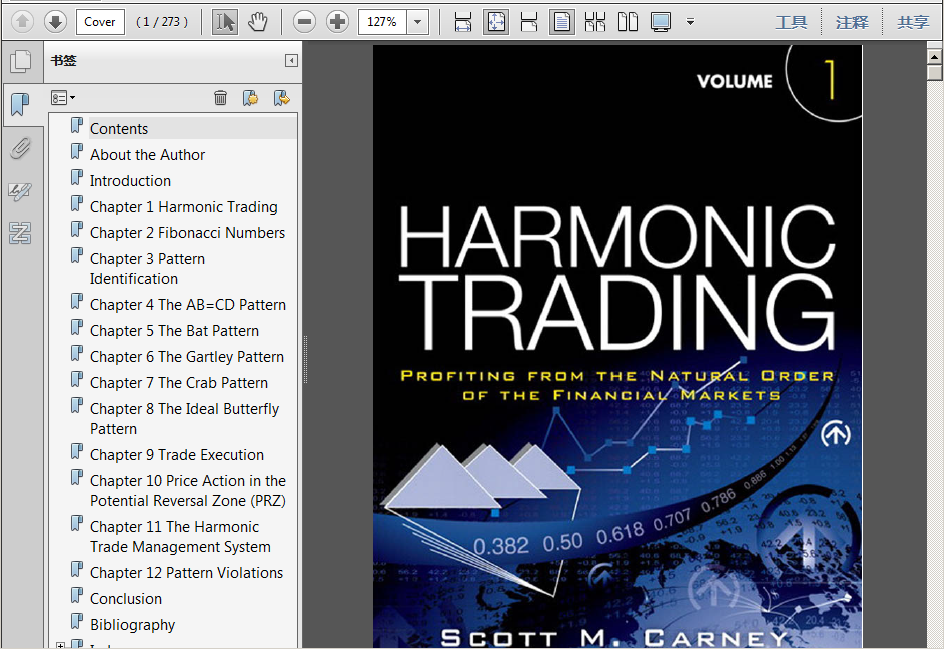The image size is (944, 650).
Task: Select fit width scrolling mode icon
Action: click(x=462, y=22)
